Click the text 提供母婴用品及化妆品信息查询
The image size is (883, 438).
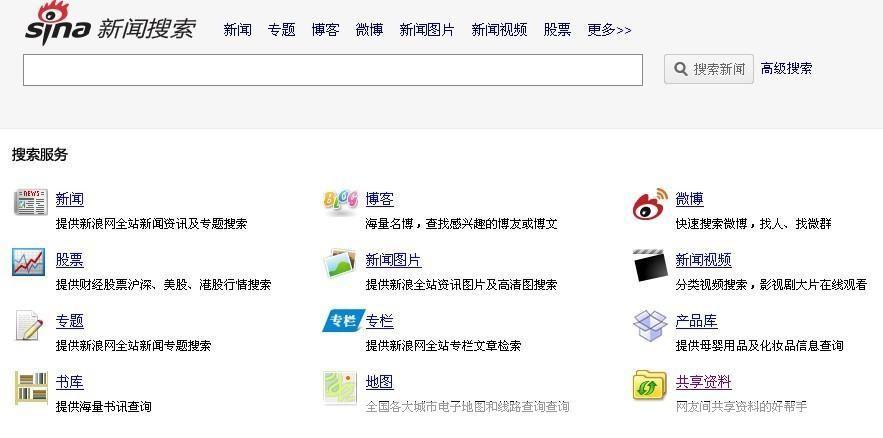tap(760, 346)
